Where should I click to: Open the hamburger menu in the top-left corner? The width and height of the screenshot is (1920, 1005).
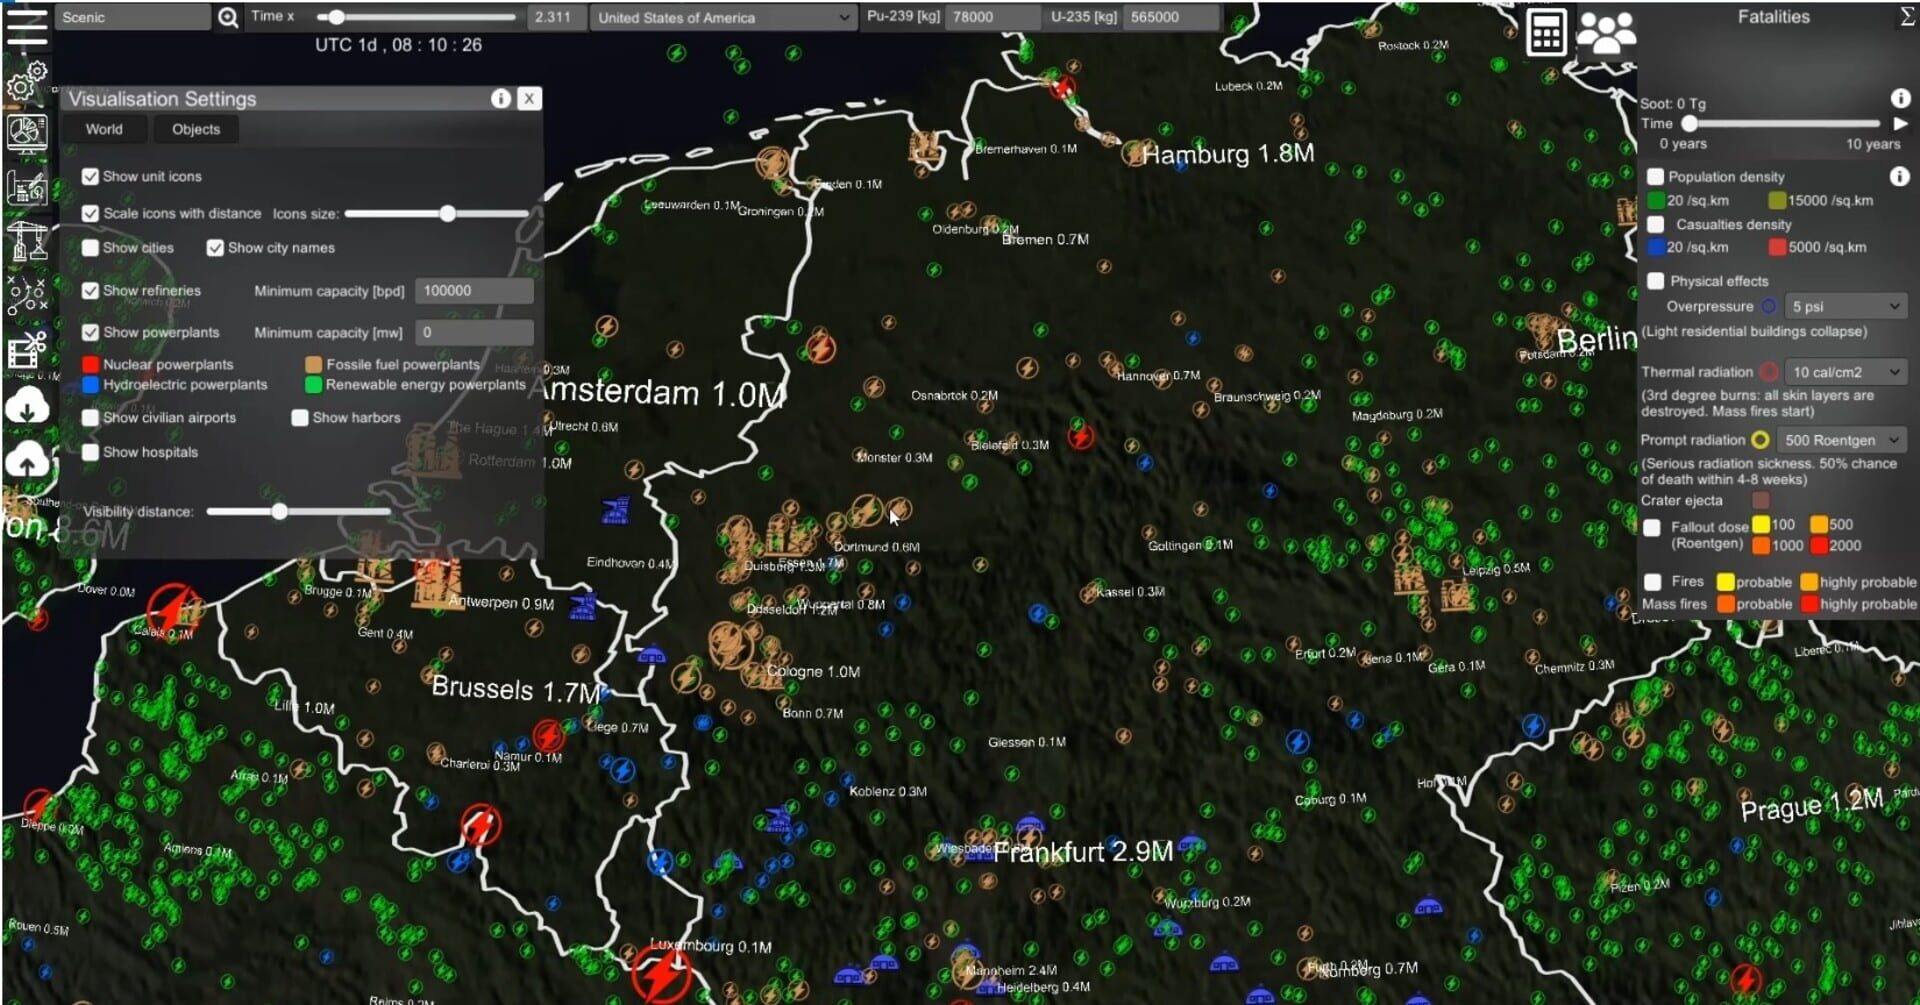(x=27, y=27)
